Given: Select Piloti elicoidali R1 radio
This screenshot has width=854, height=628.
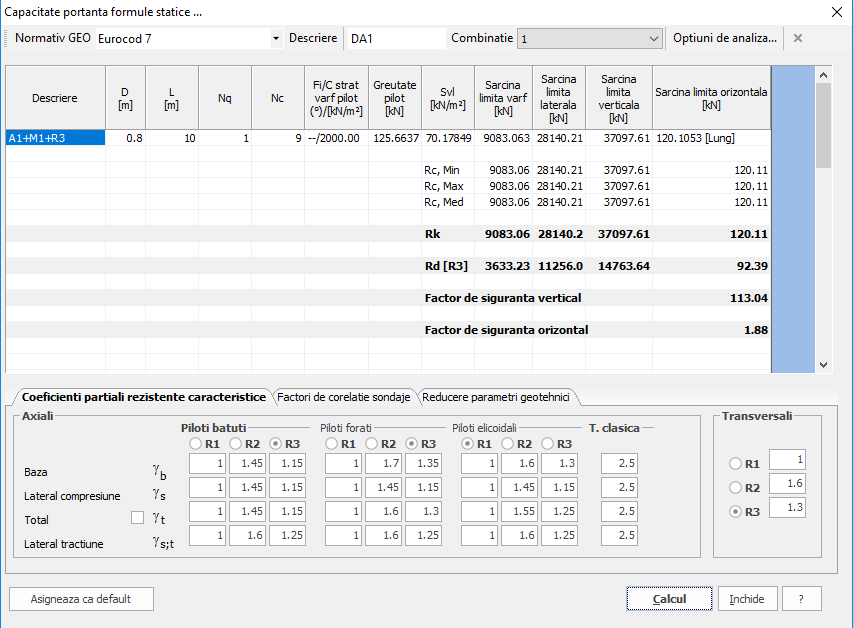Looking at the screenshot, I should (x=467, y=444).
